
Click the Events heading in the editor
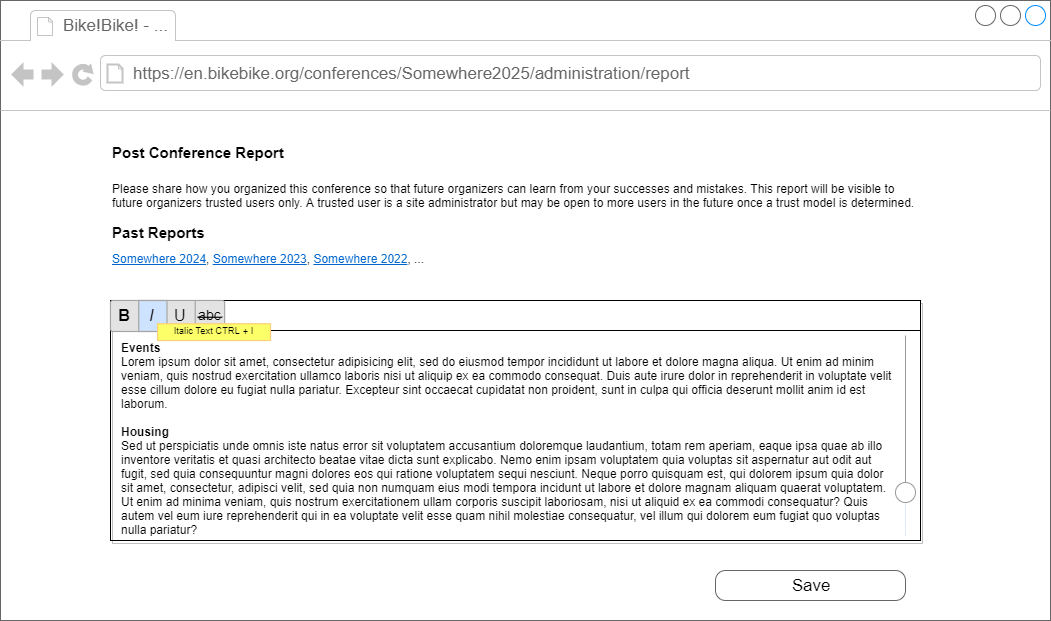(141, 348)
